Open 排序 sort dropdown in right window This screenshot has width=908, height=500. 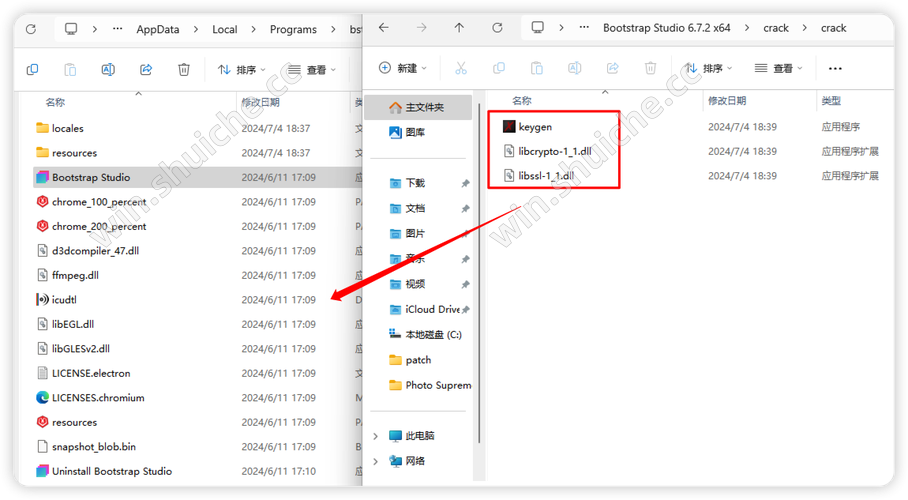click(709, 68)
